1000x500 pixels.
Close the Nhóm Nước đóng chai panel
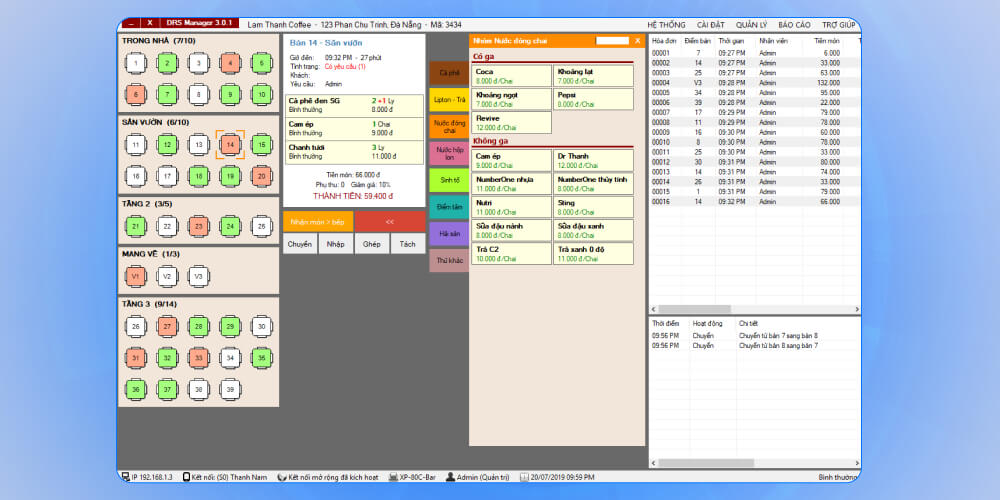pos(638,41)
